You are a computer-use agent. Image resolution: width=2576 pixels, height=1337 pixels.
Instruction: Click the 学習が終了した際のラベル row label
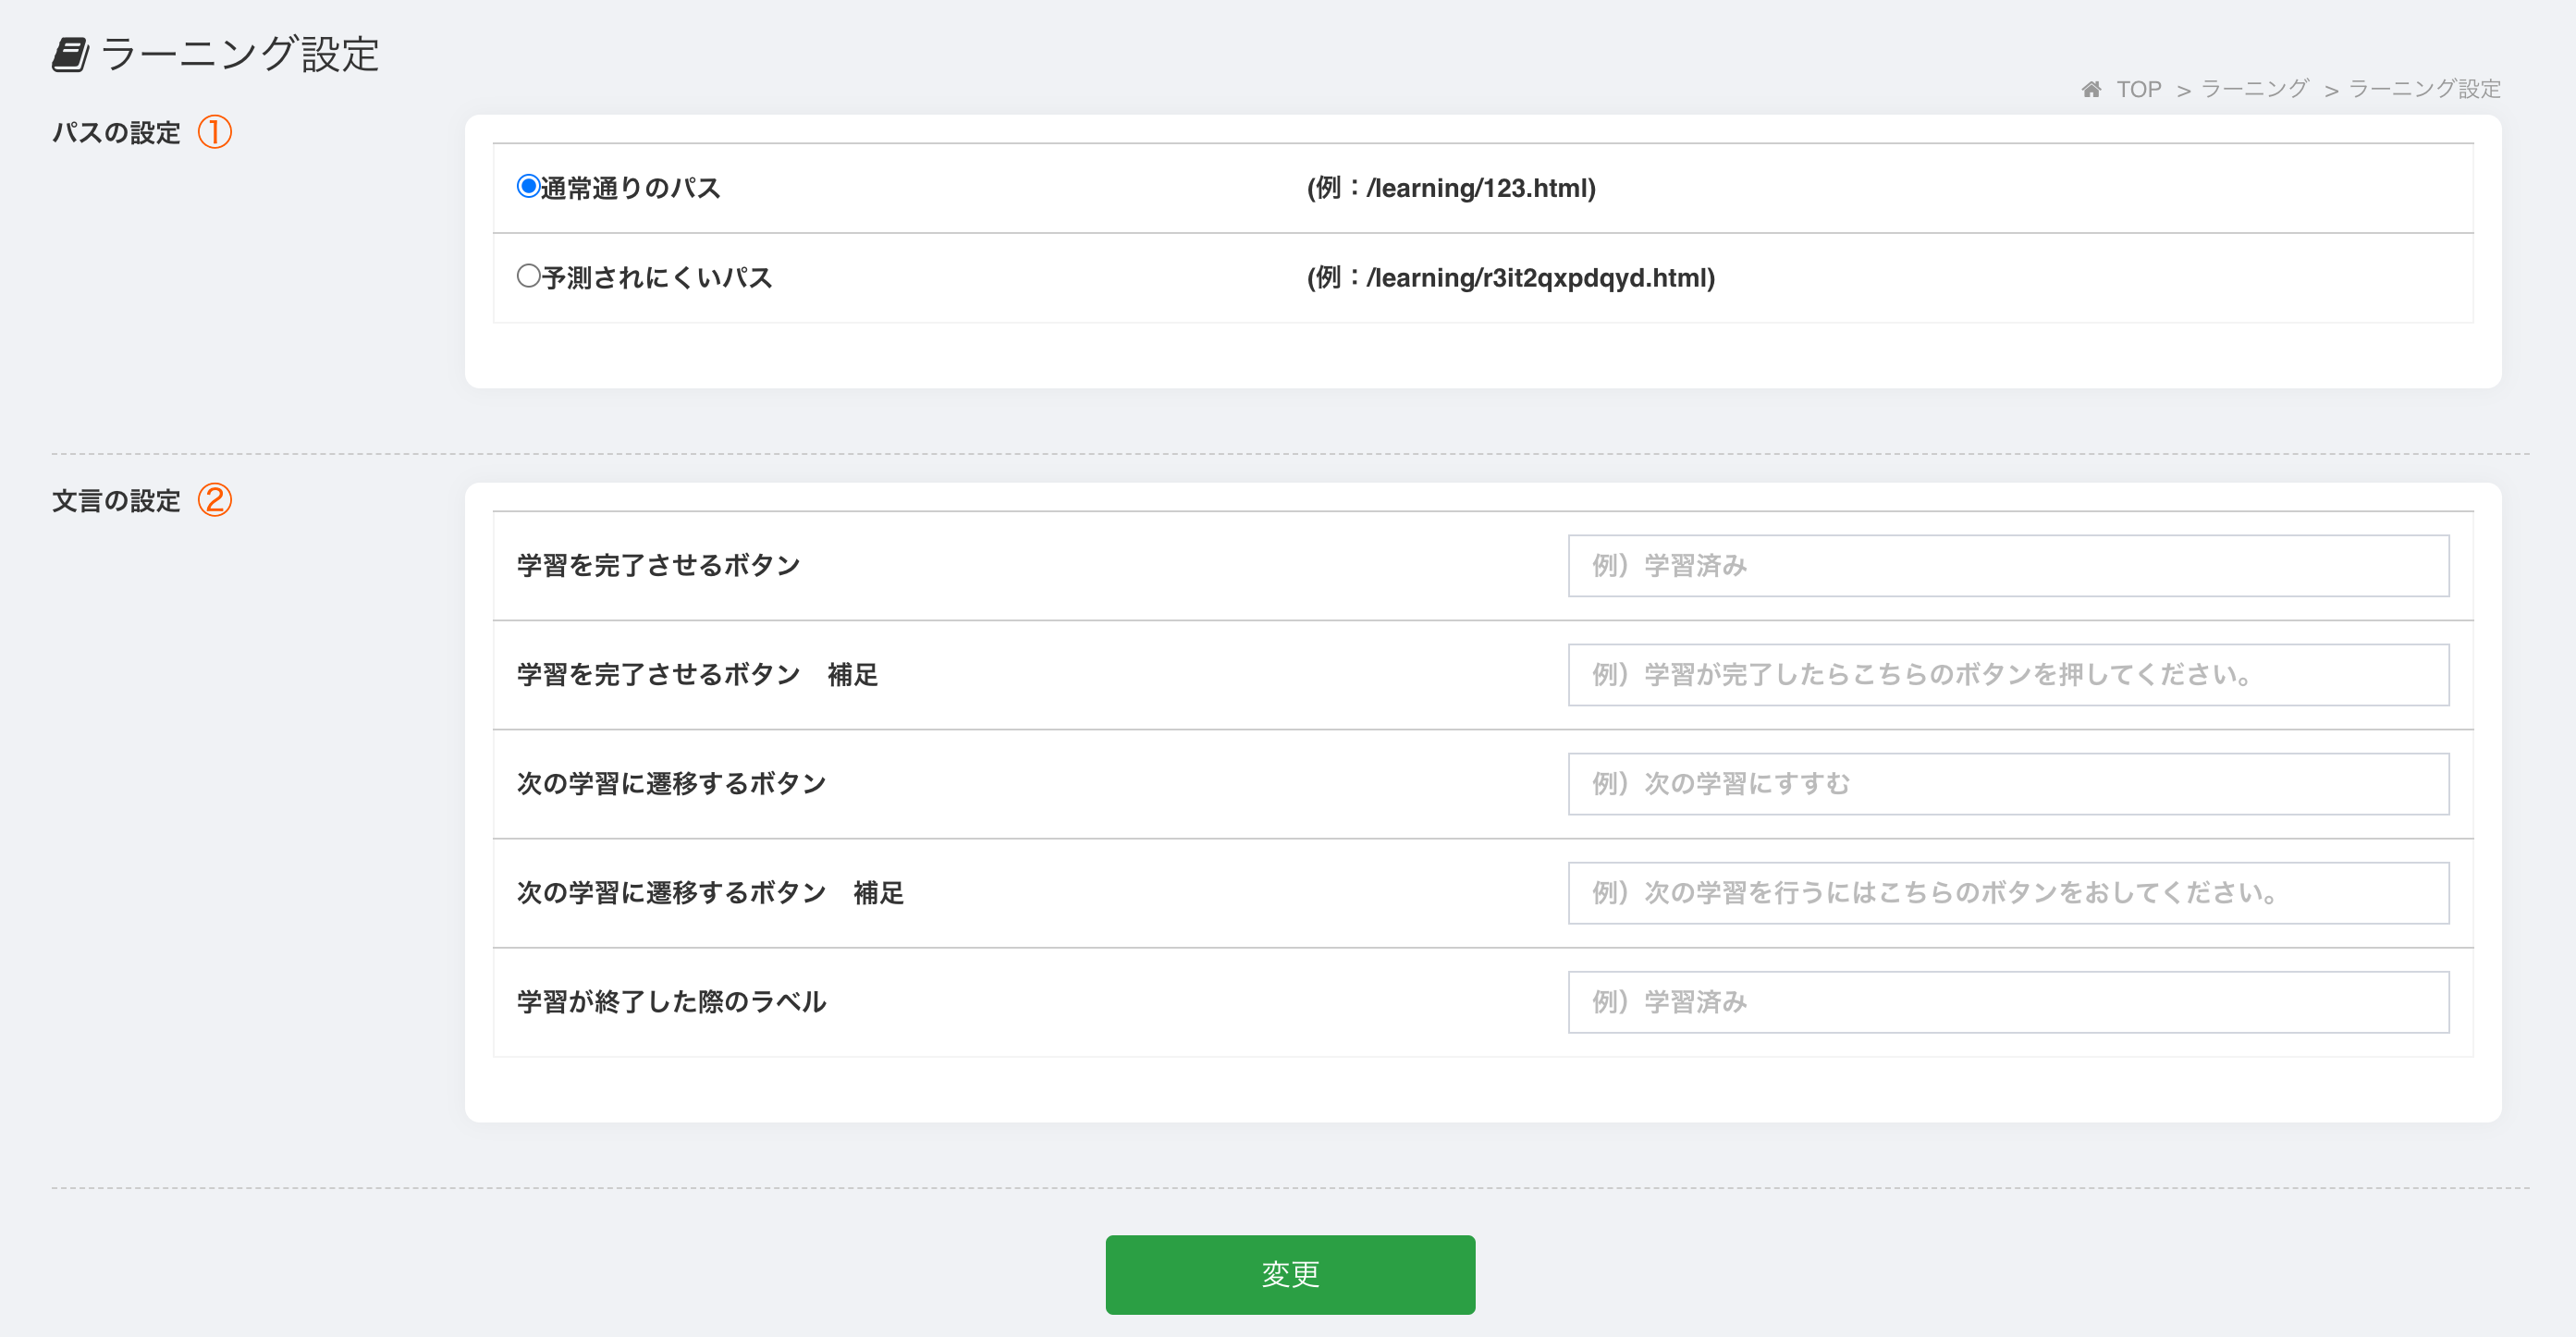(x=672, y=1002)
